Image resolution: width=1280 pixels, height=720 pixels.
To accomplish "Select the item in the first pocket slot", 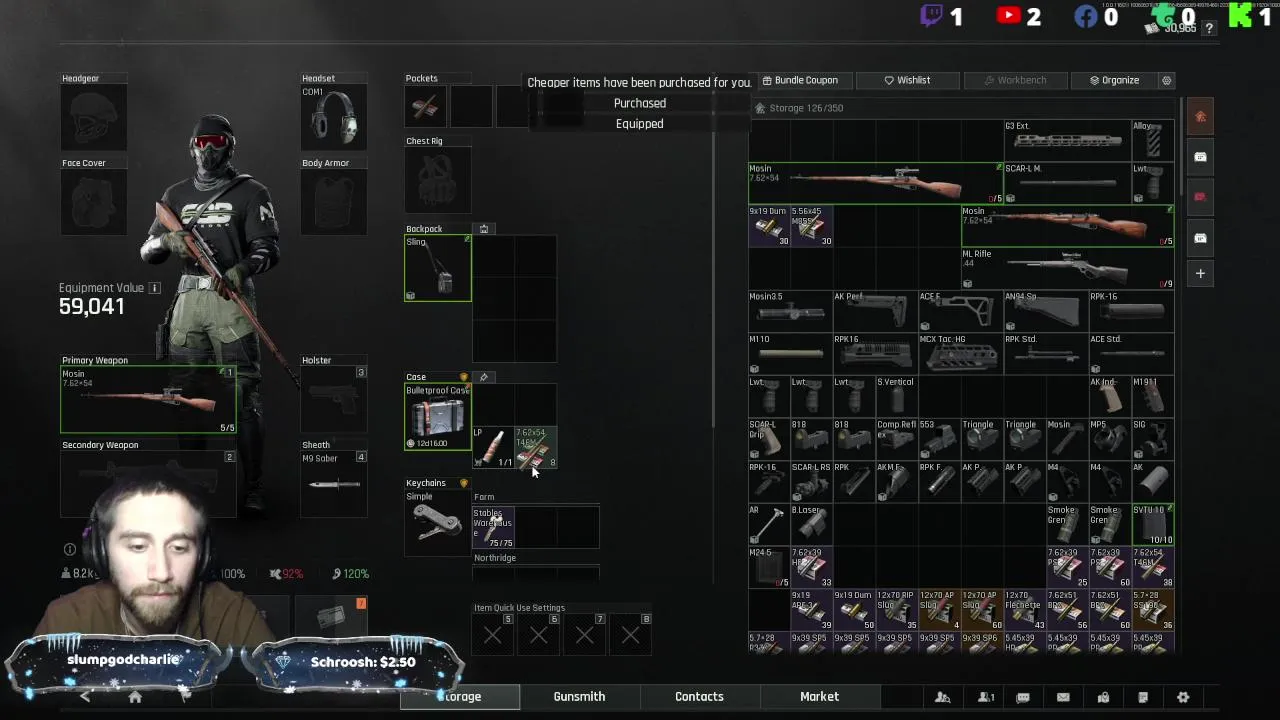I will point(426,106).
